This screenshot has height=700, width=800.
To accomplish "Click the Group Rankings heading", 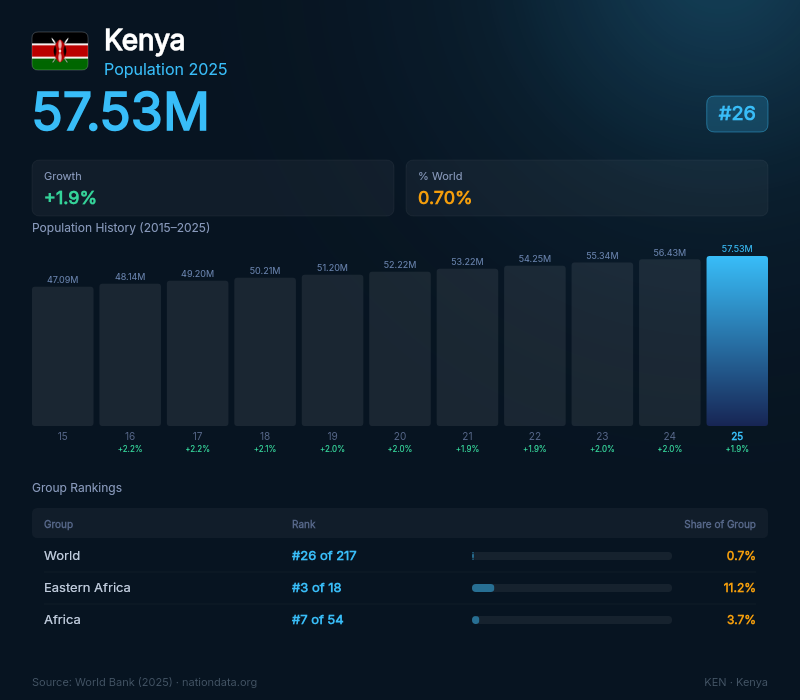I will pyautogui.click(x=77, y=488).
